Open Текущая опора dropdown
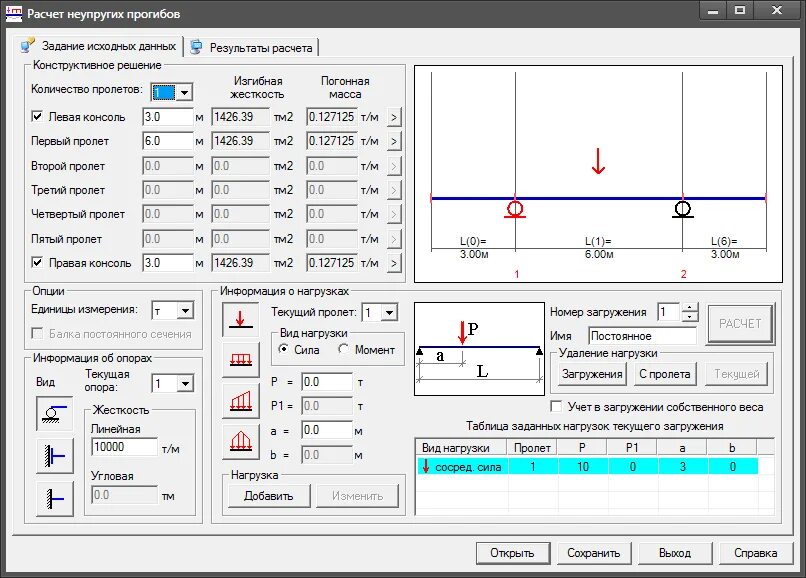Viewport: 806px width, 578px height. tap(186, 383)
